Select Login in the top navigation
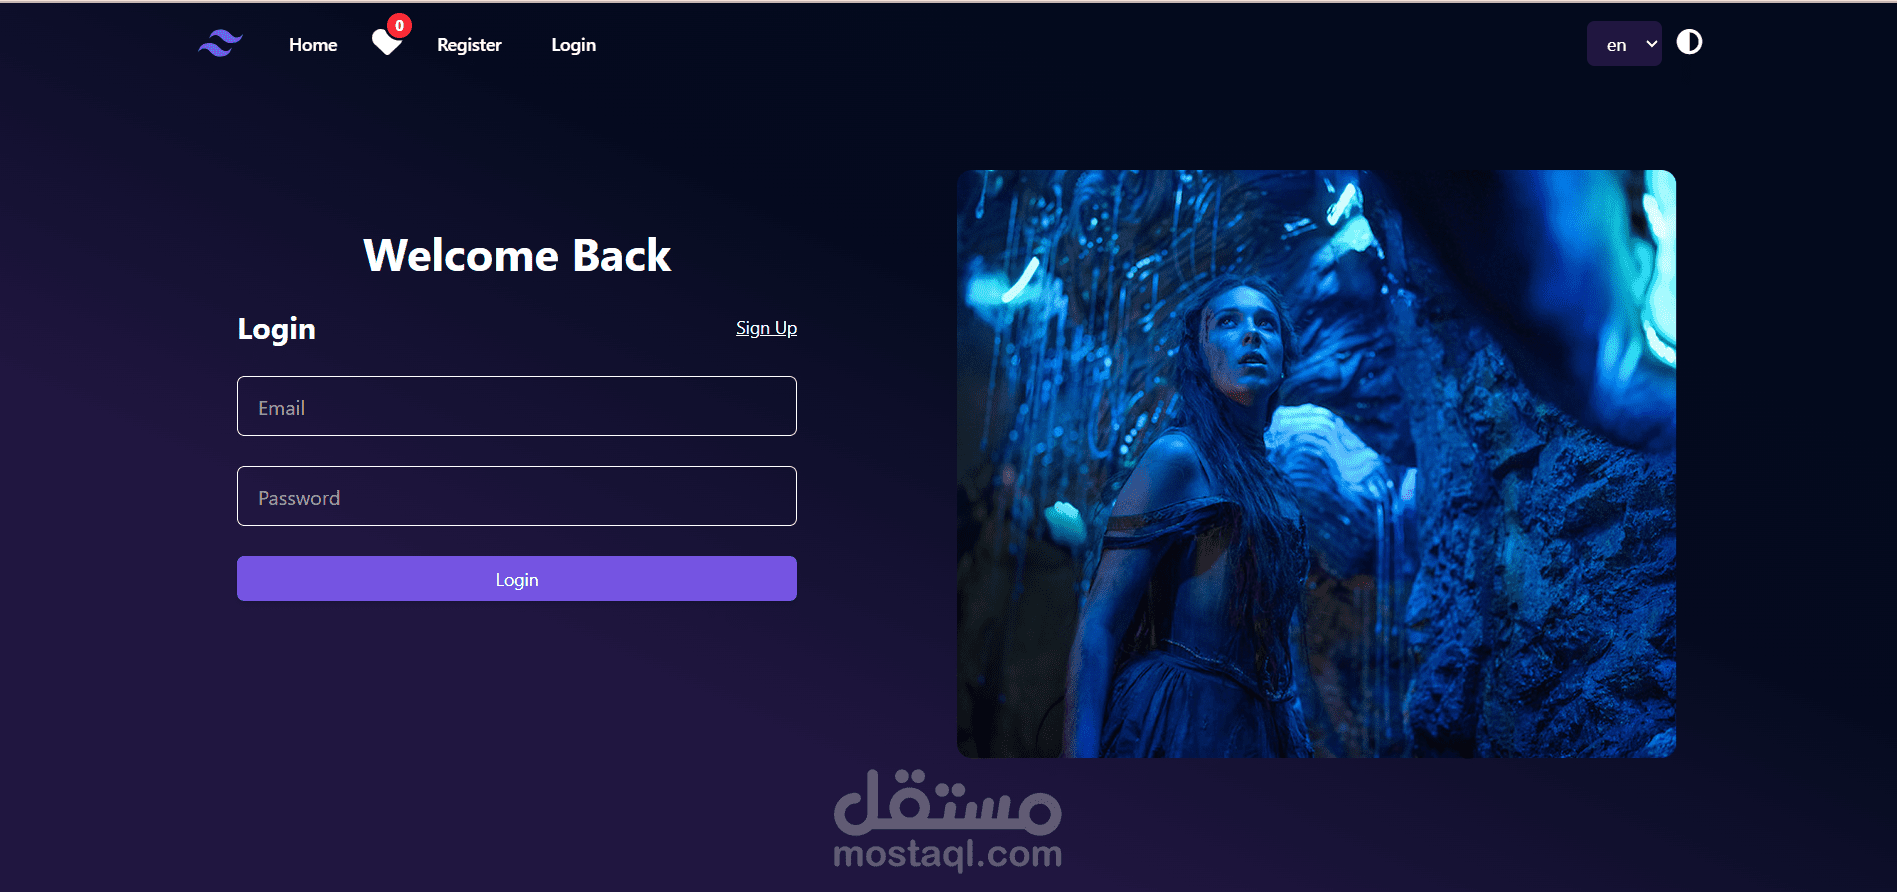 [573, 45]
